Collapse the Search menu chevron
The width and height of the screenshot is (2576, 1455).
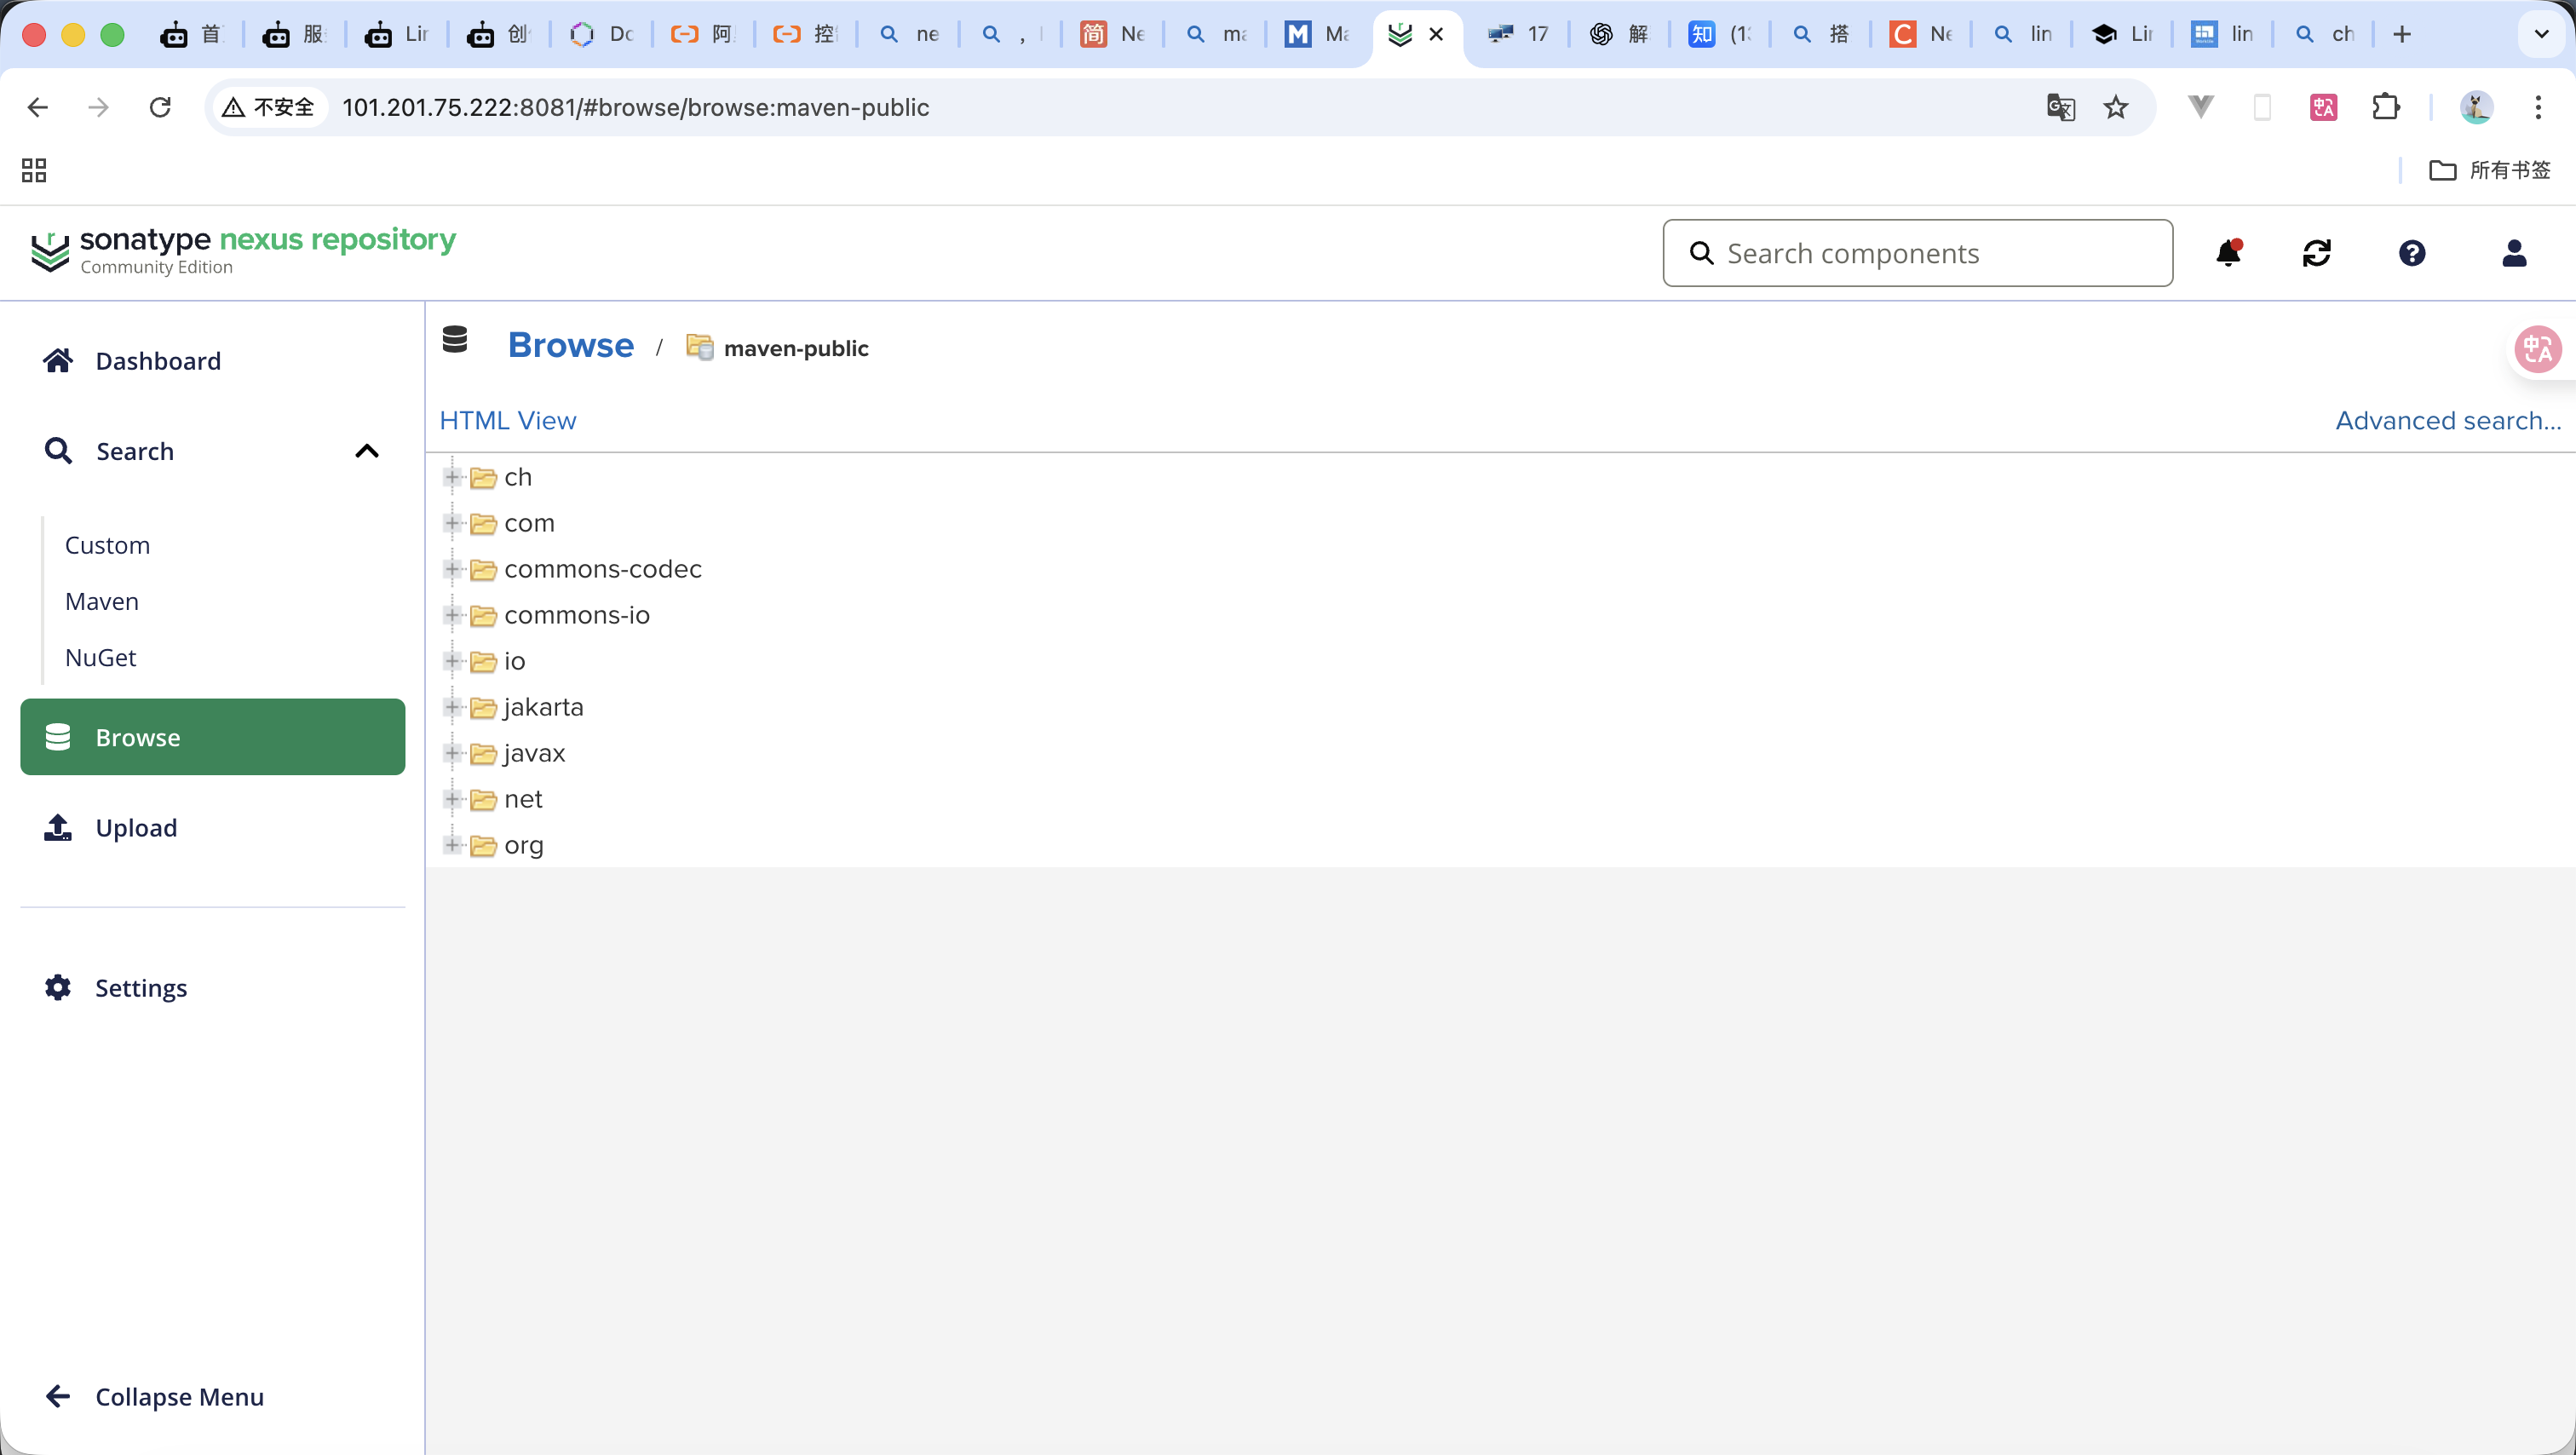pos(367,451)
